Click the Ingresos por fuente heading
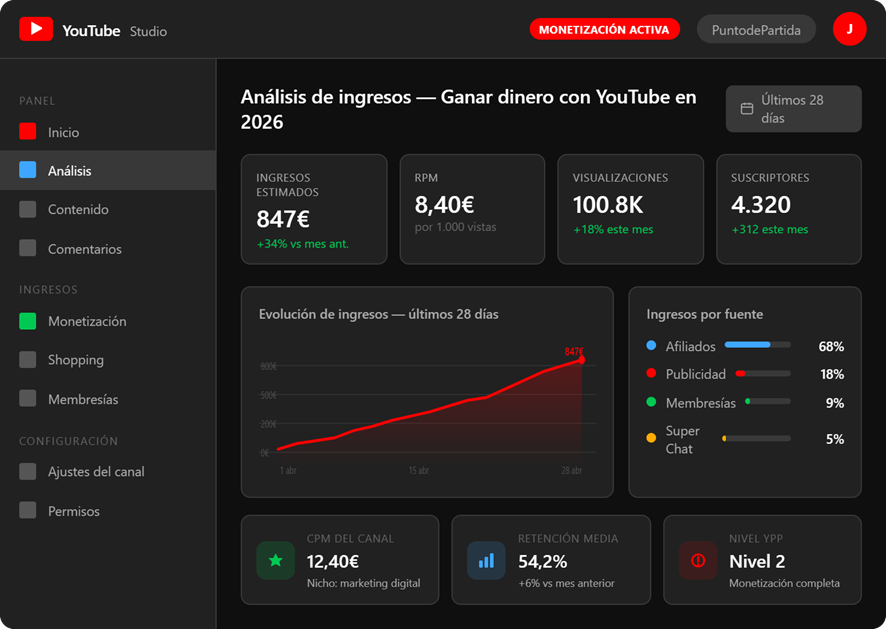 (x=705, y=314)
